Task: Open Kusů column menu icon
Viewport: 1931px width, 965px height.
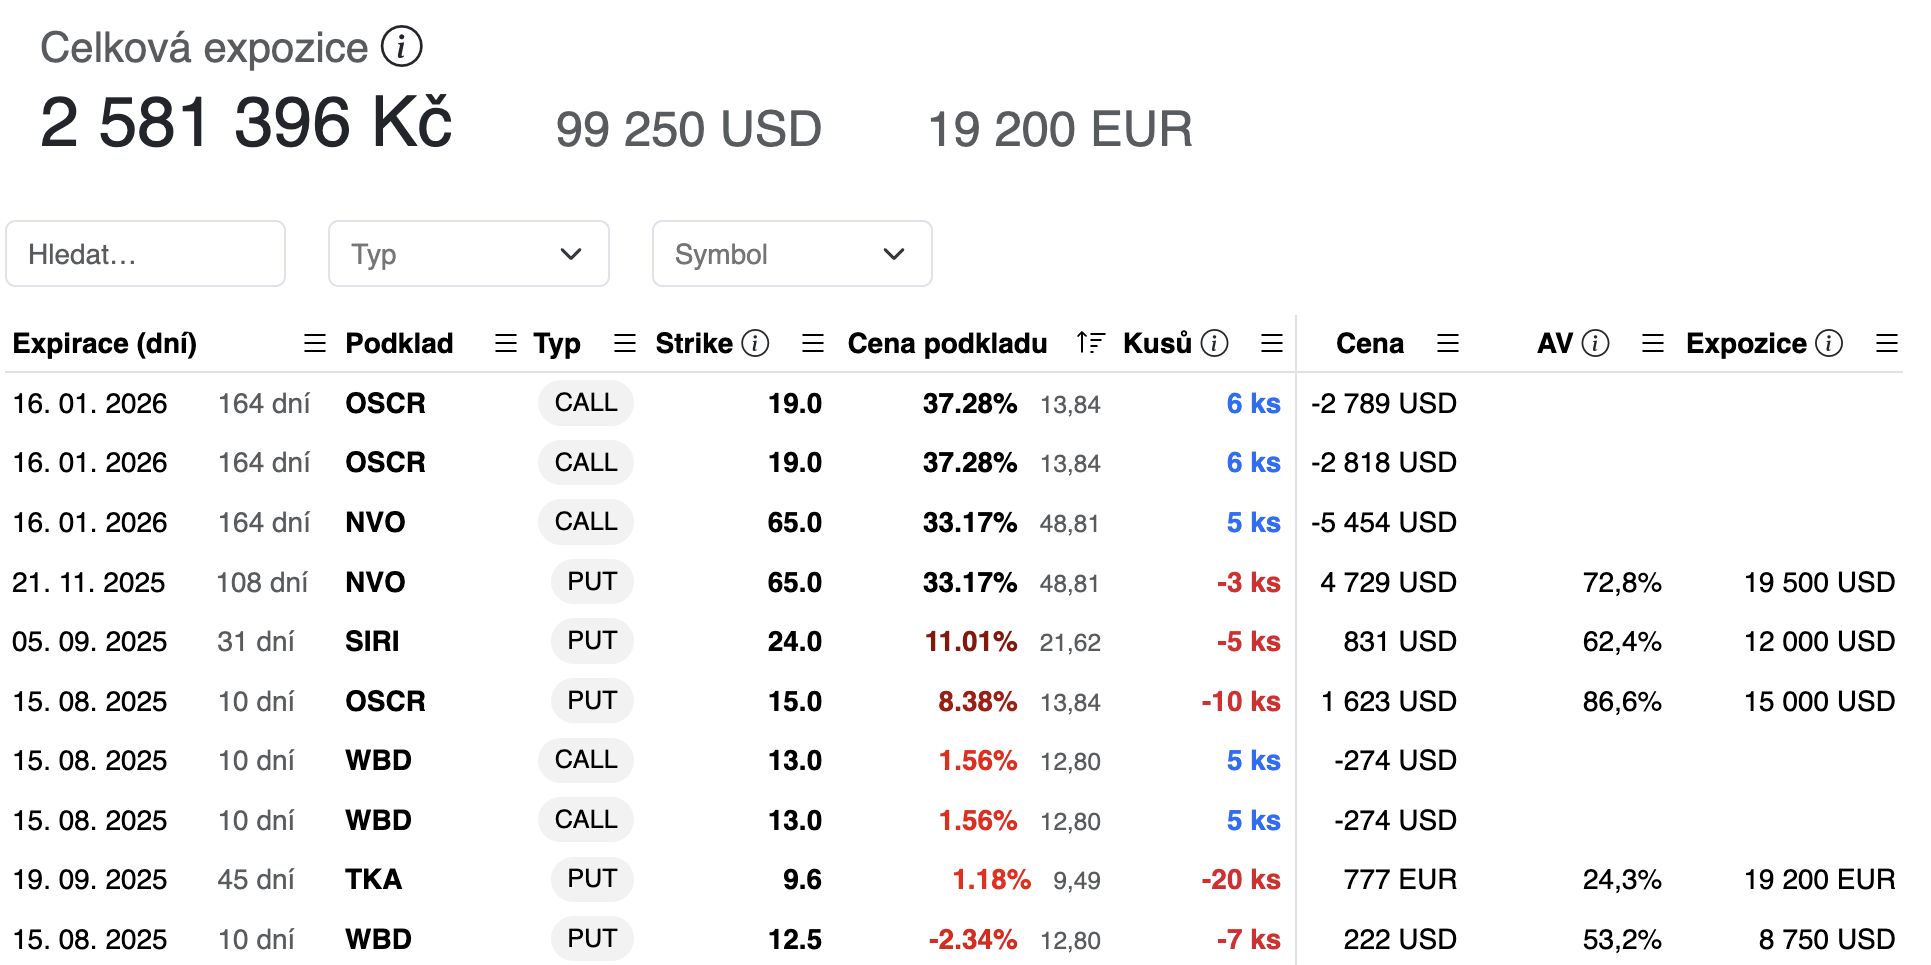Action: click(1272, 344)
